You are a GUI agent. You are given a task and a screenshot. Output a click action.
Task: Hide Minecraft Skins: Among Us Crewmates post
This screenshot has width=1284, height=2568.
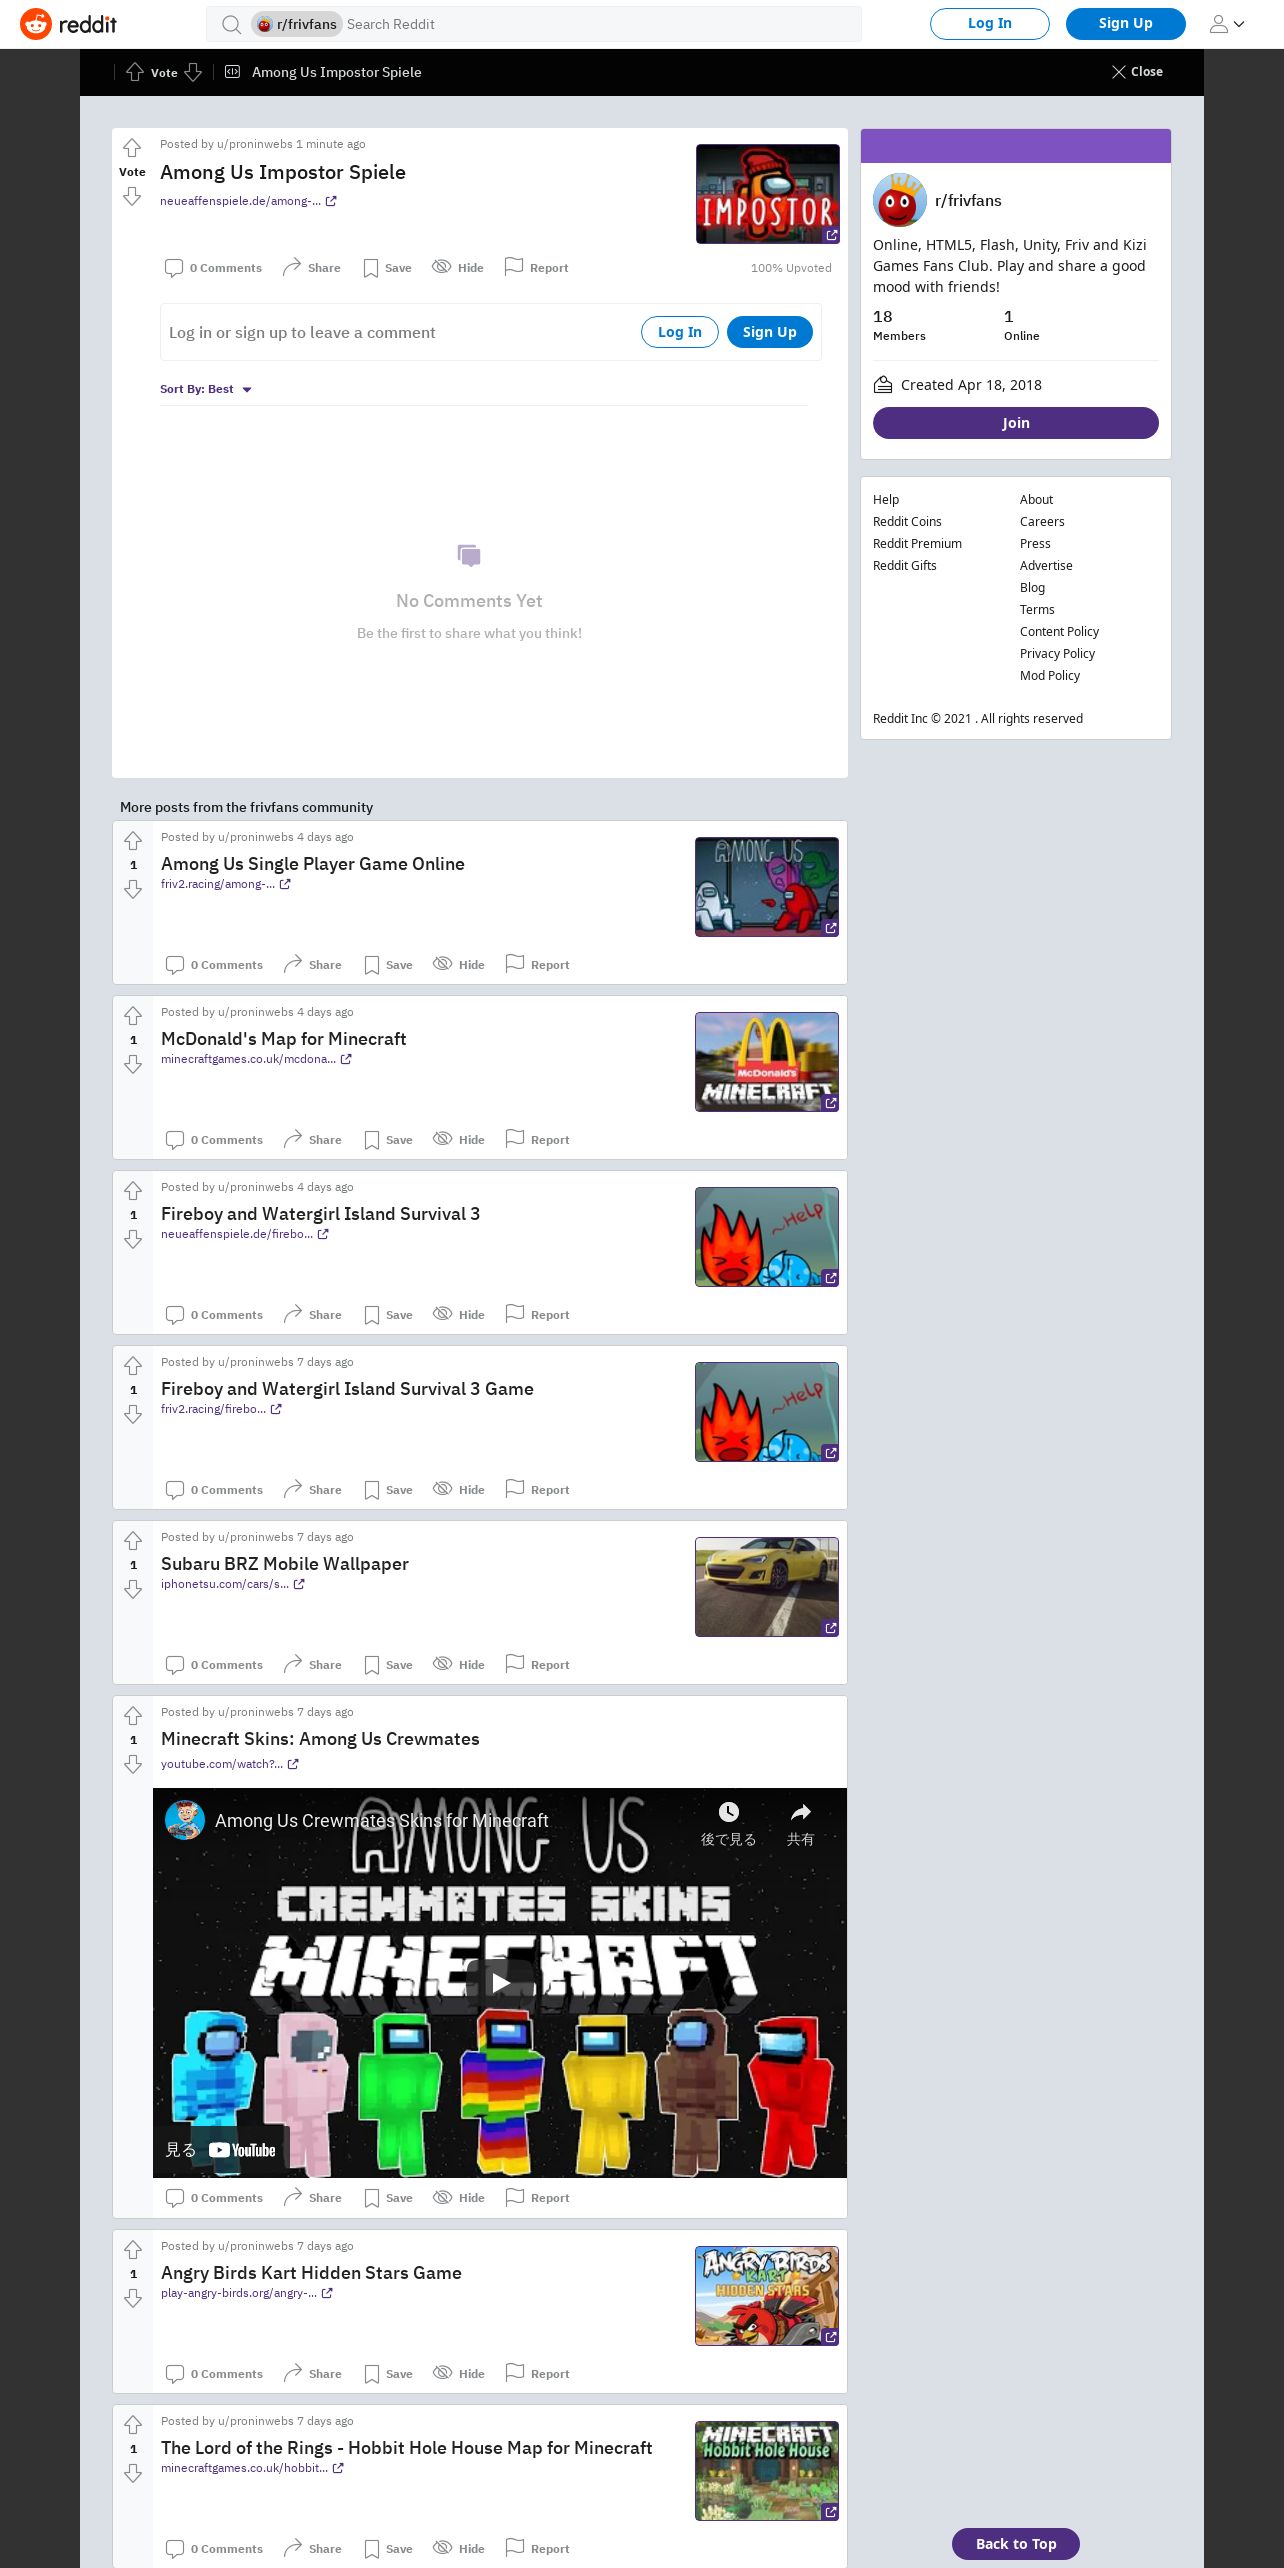pos(458,2198)
